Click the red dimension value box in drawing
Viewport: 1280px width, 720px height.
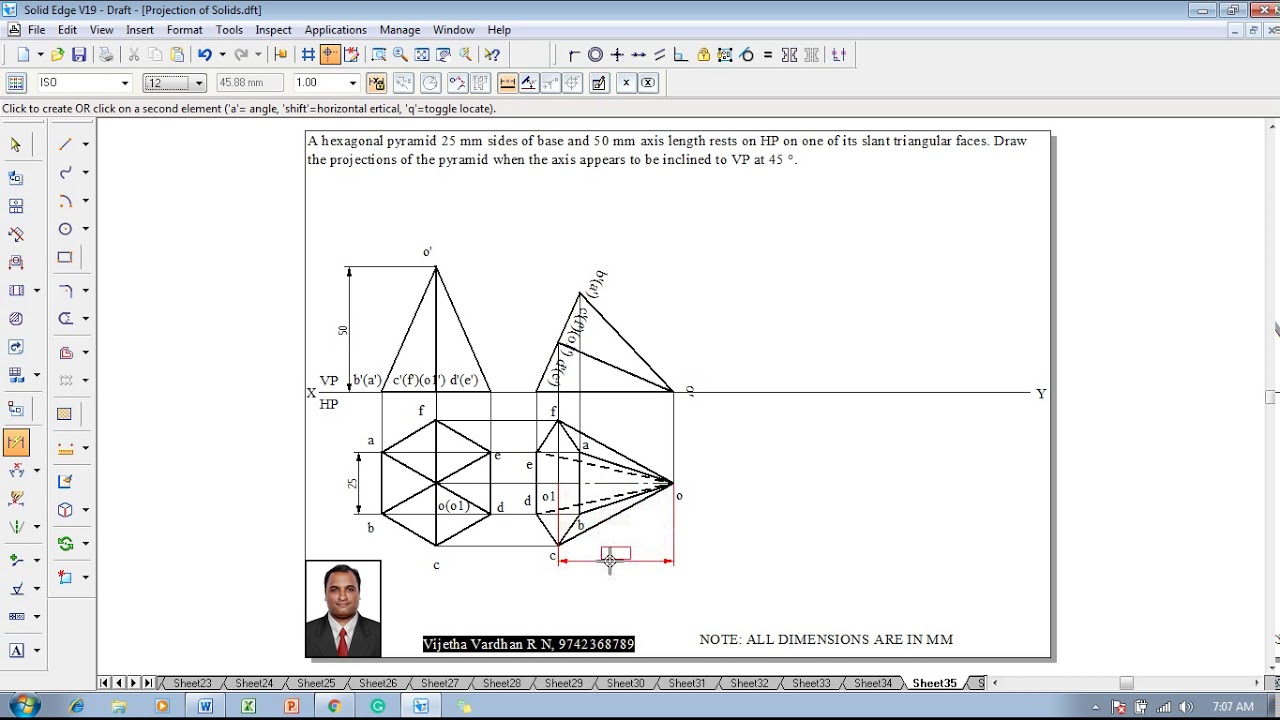(x=616, y=553)
